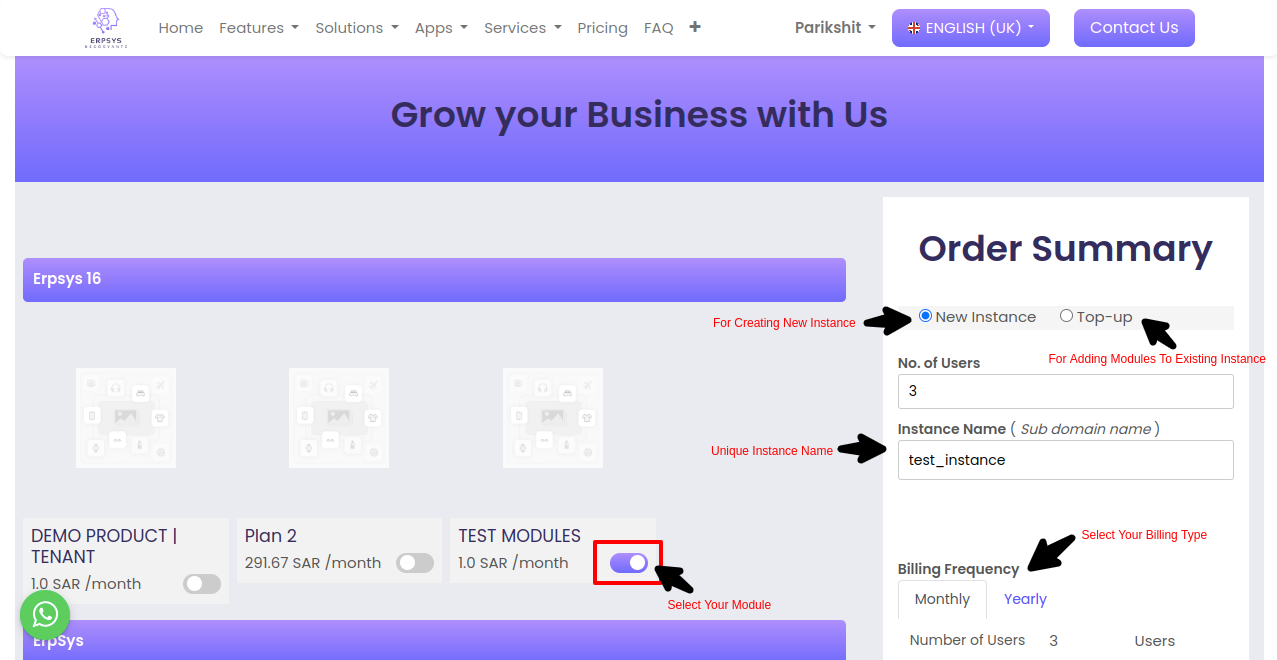Choose the Top-up radio option

pyautogui.click(x=1066, y=316)
